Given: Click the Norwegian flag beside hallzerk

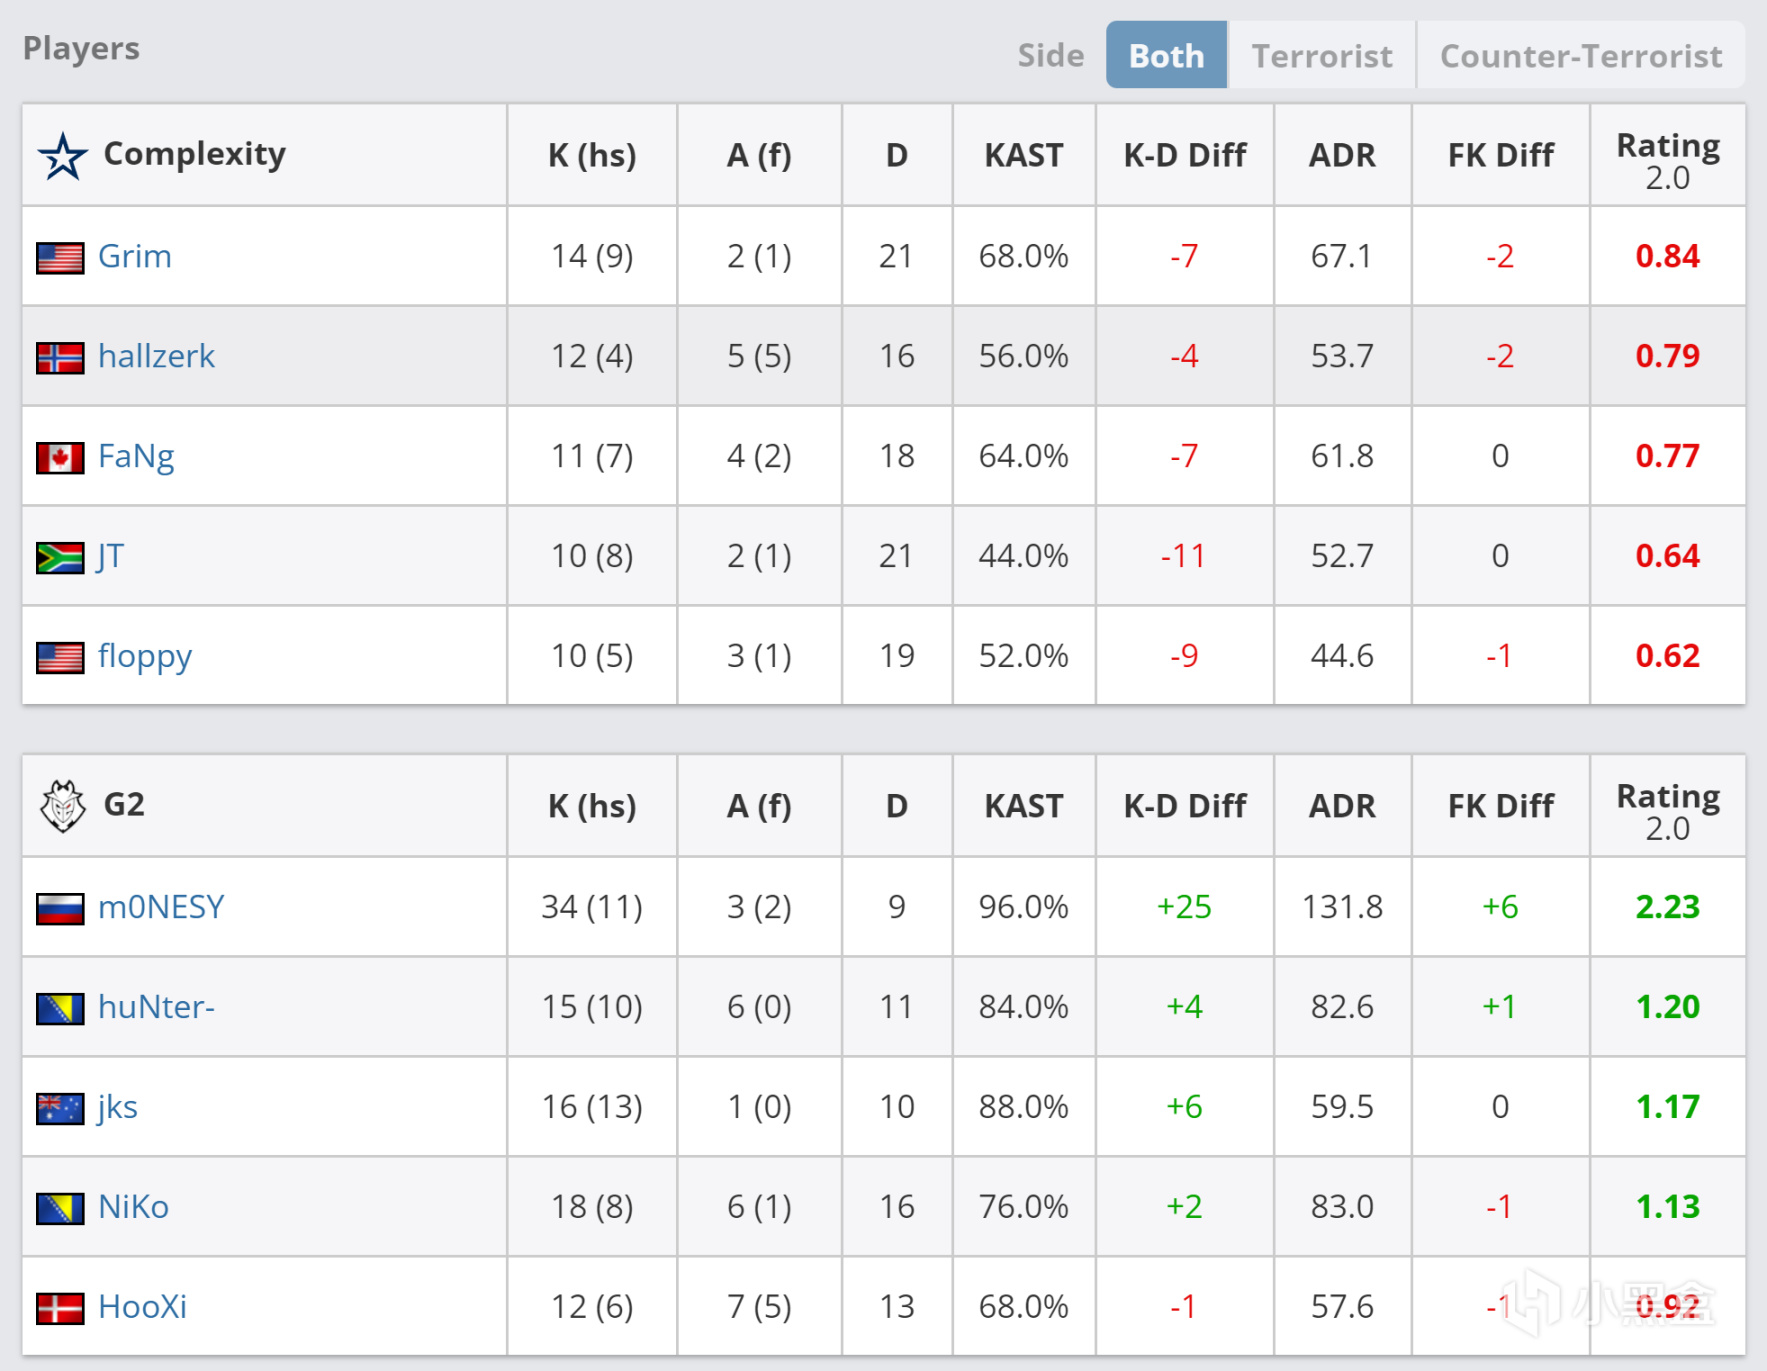Looking at the screenshot, I should pos(58,357).
